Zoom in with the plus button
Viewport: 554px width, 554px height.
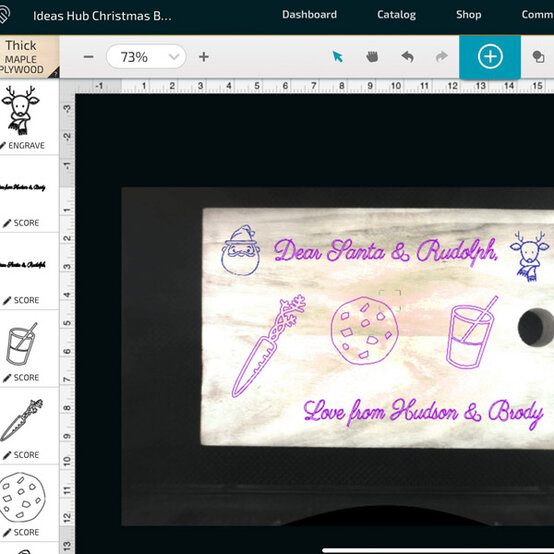(x=204, y=57)
